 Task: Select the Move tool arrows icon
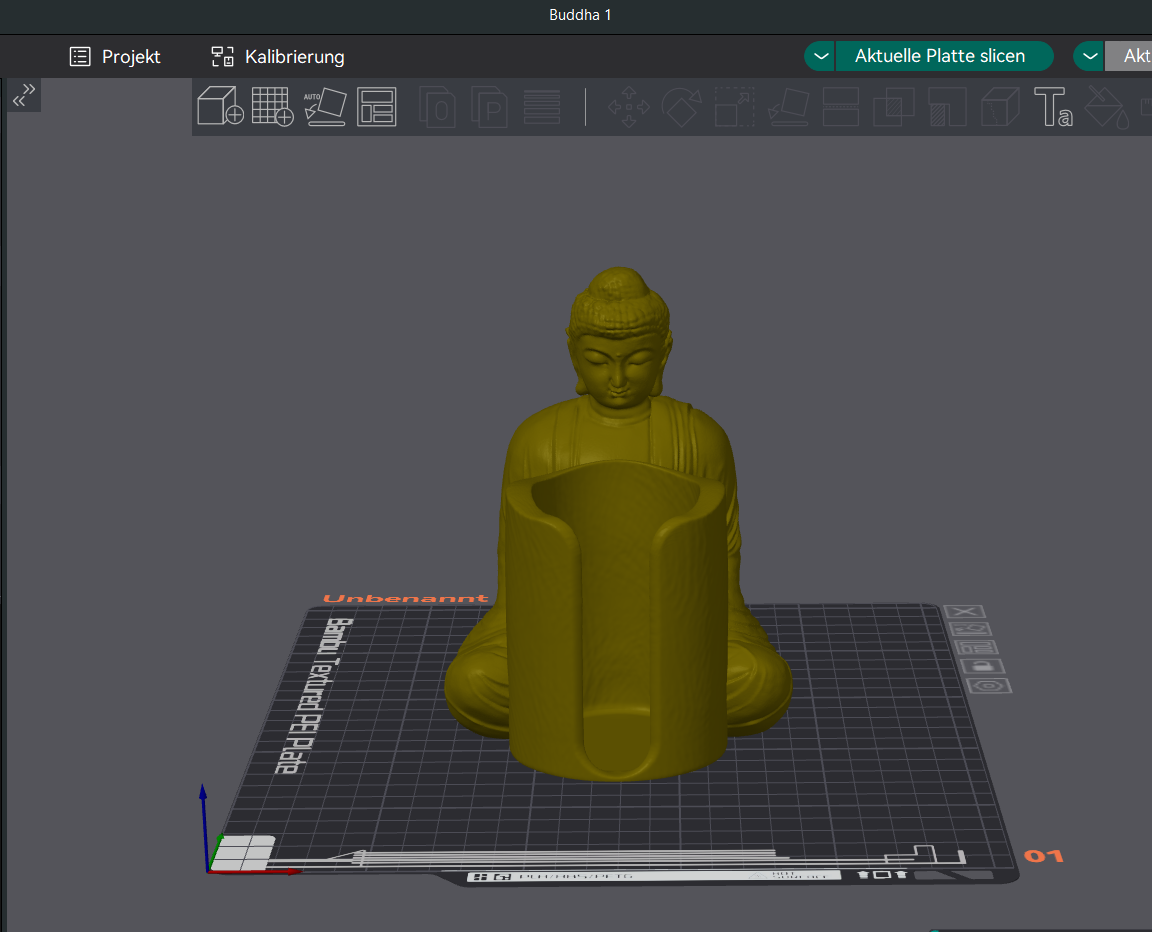click(629, 106)
